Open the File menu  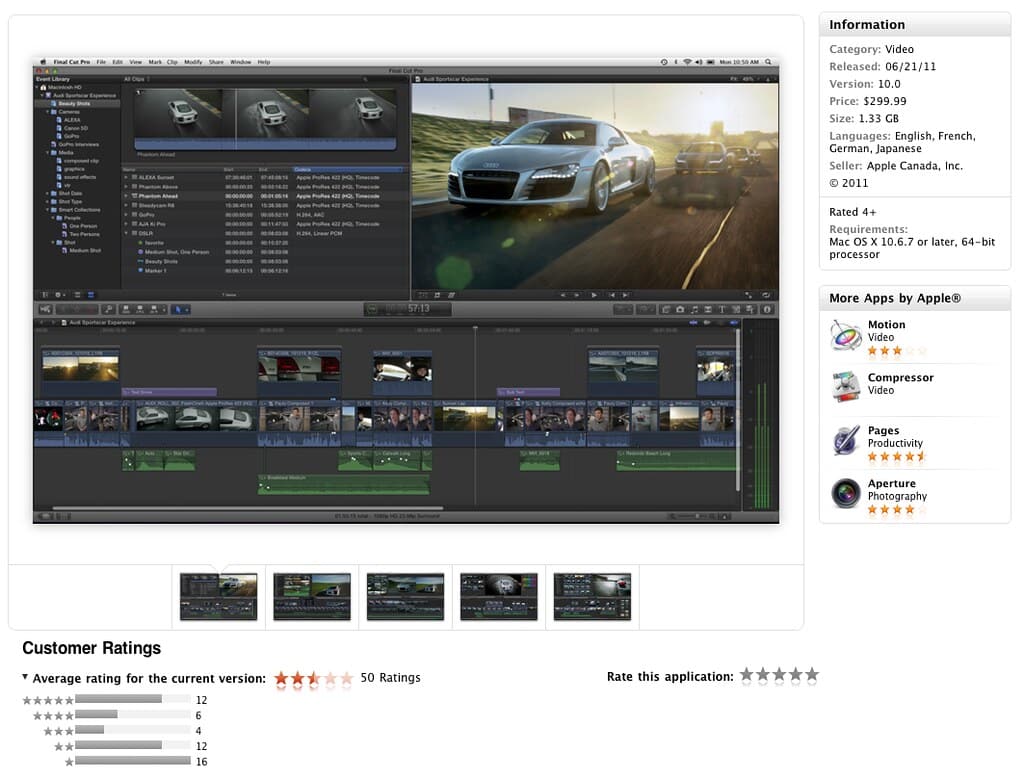click(x=101, y=62)
